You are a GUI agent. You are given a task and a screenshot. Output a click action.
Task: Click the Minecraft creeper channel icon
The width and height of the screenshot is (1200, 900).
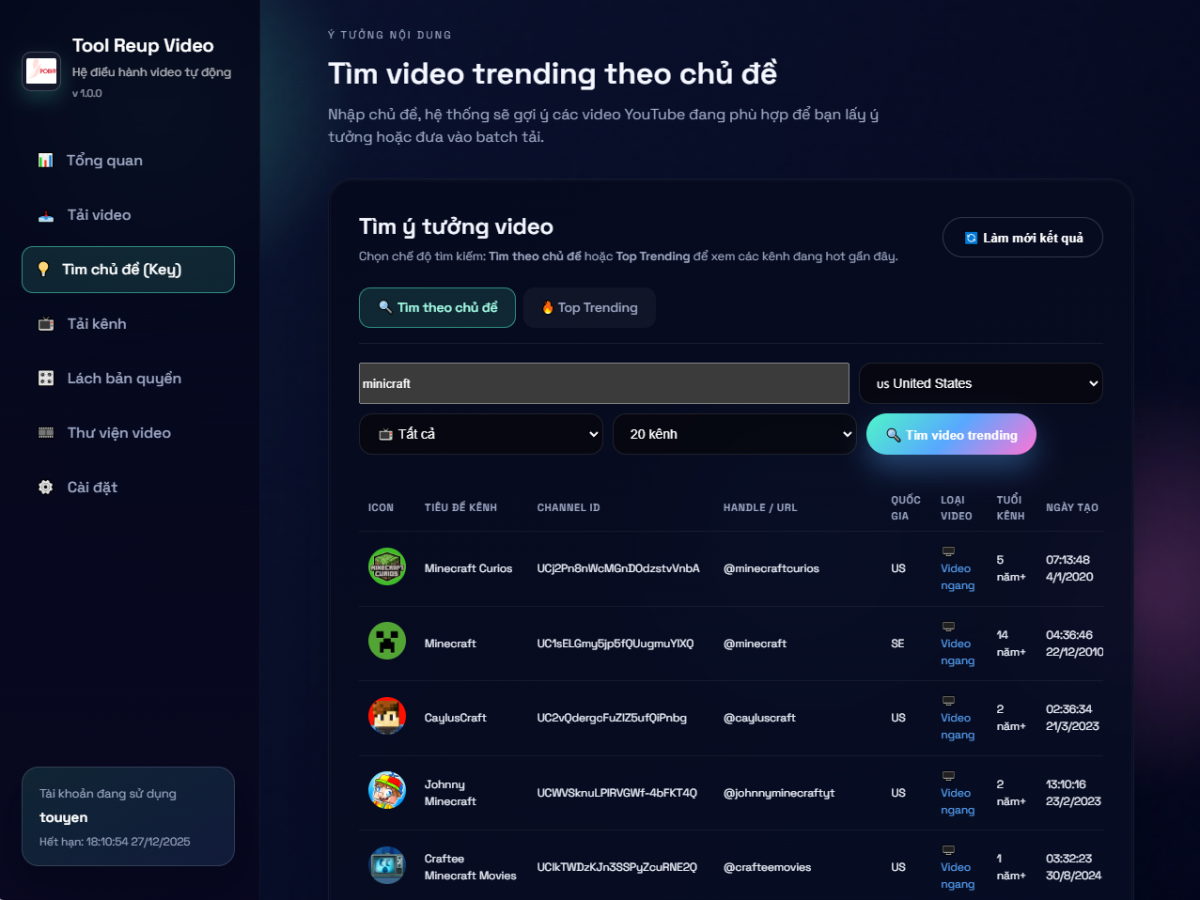[386, 643]
